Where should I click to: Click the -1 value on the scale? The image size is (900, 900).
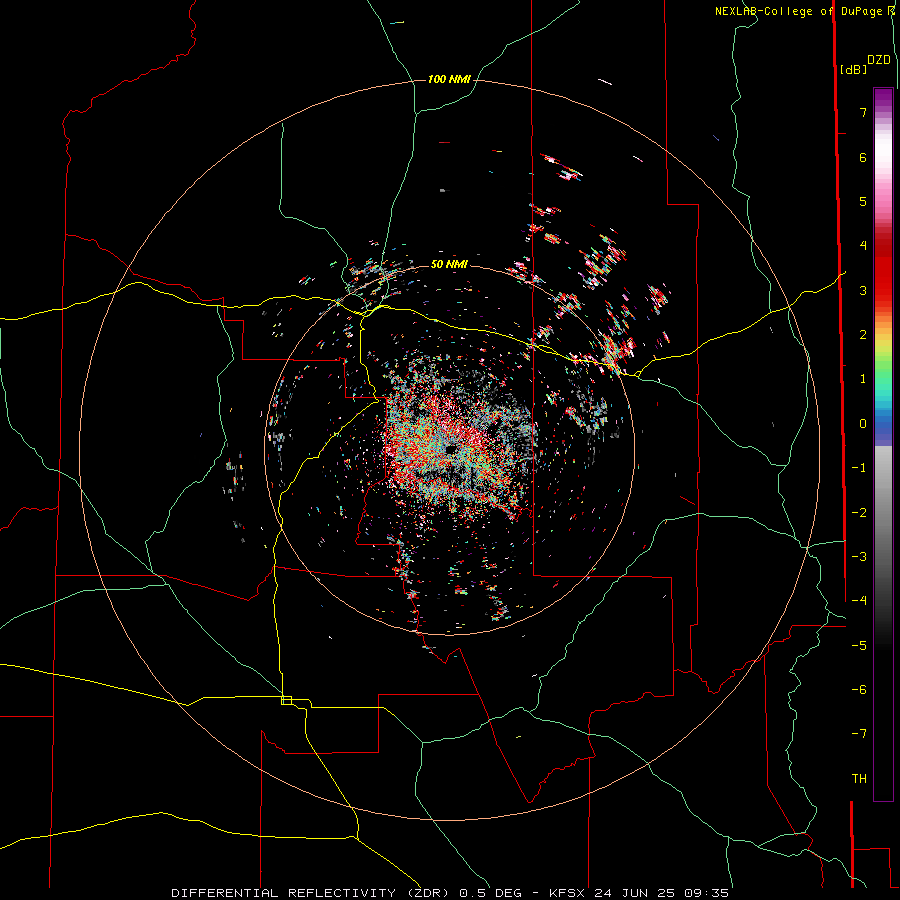(859, 468)
